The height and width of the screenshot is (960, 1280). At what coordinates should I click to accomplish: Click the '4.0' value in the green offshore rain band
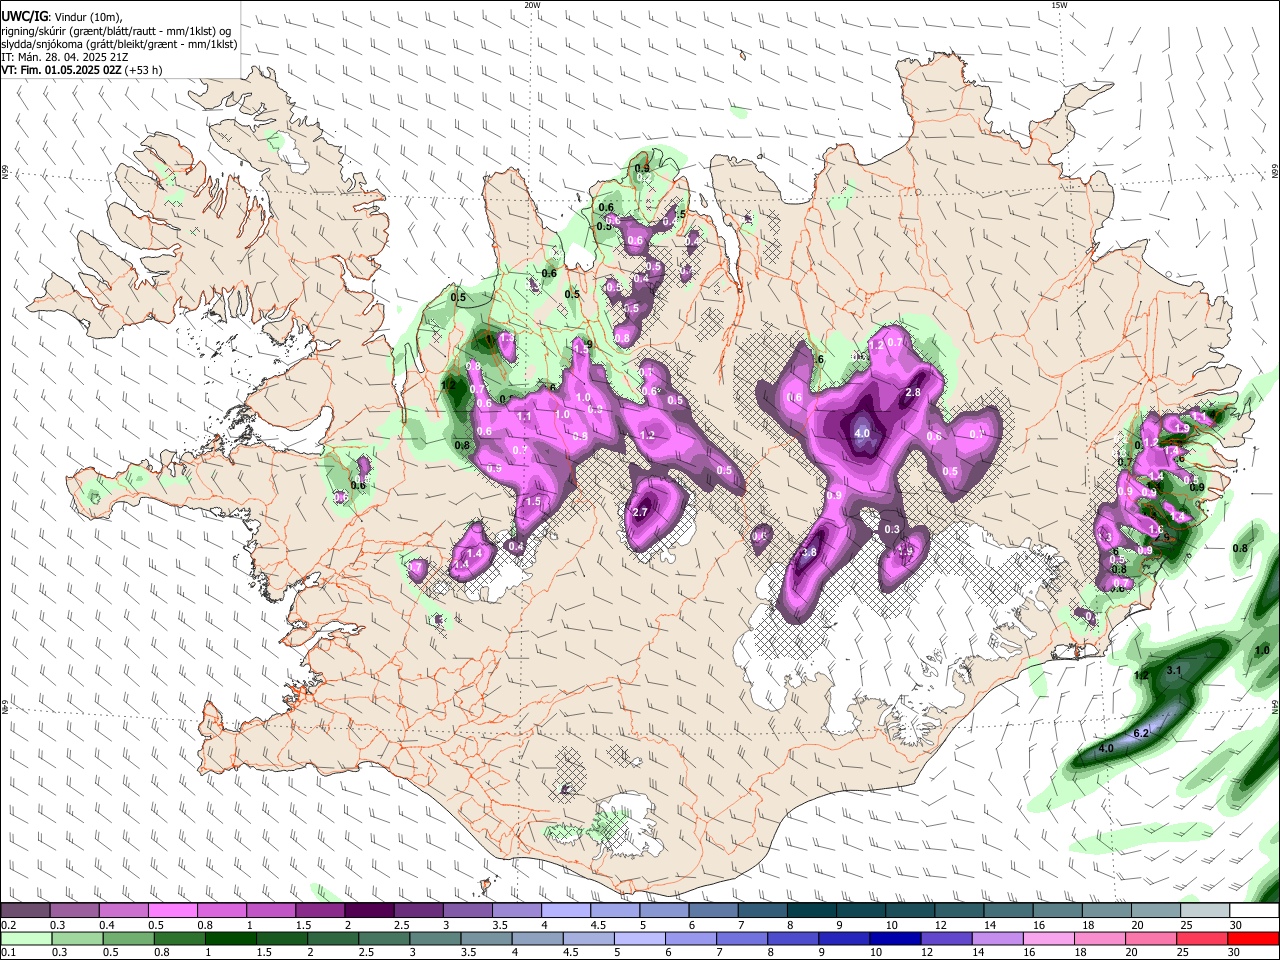(1105, 748)
